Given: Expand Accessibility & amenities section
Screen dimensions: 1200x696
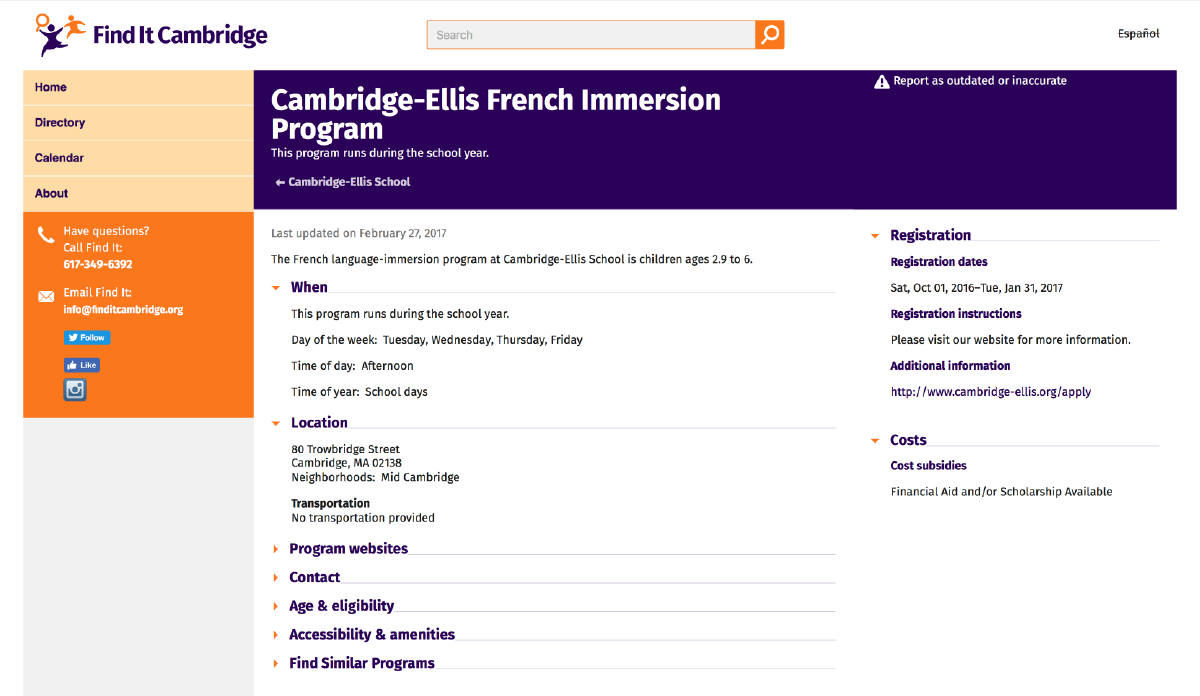Looking at the screenshot, I should [x=371, y=634].
